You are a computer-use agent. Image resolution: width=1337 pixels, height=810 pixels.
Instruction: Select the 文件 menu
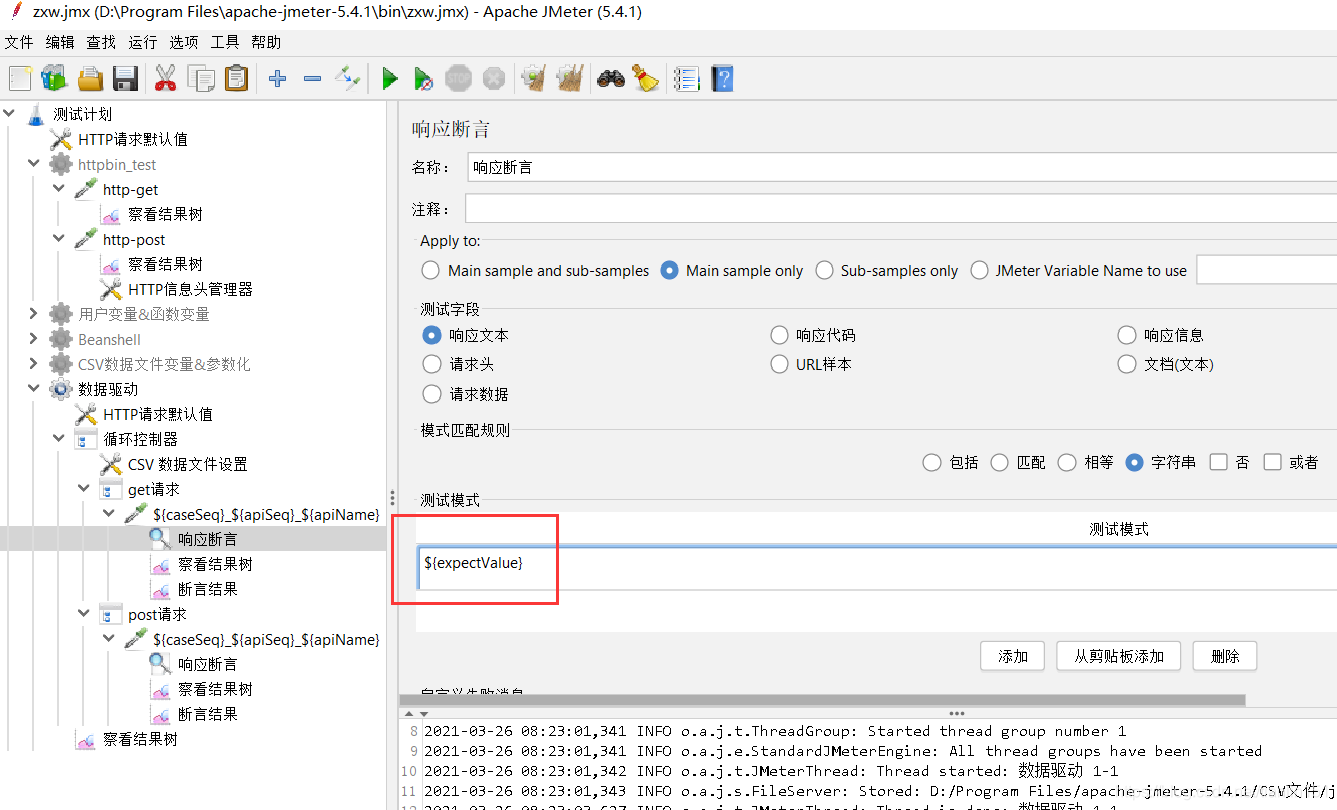tap(19, 42)
